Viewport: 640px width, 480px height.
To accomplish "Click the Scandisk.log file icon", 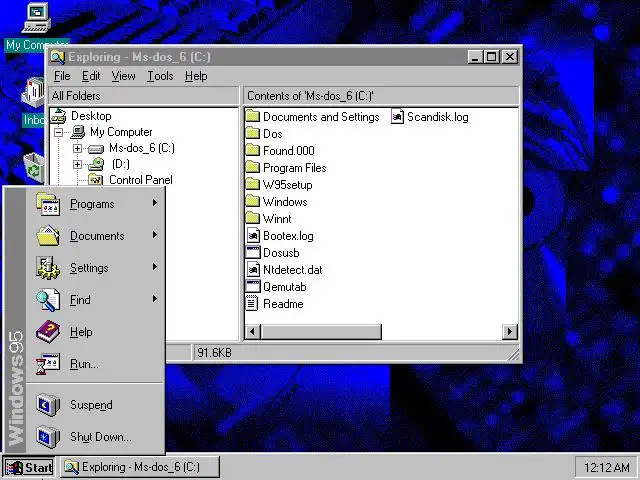I will 398,117.
